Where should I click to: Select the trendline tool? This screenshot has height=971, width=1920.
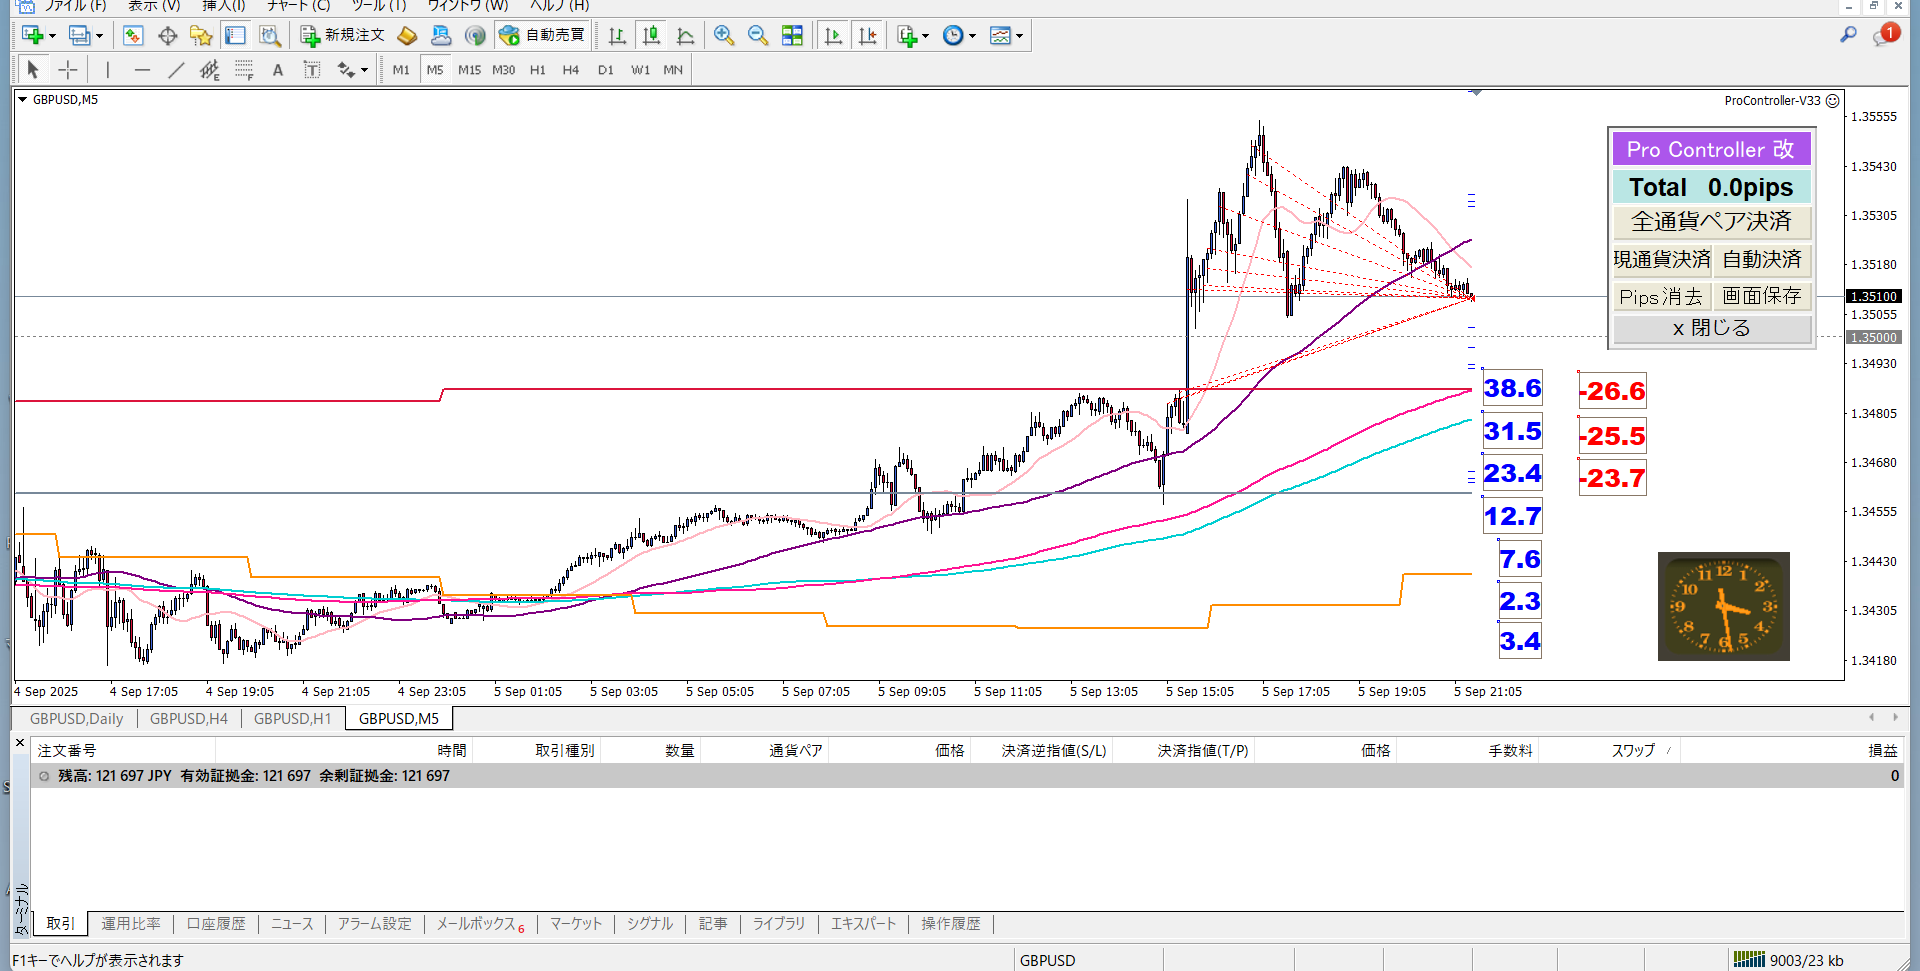click(176, 70)
